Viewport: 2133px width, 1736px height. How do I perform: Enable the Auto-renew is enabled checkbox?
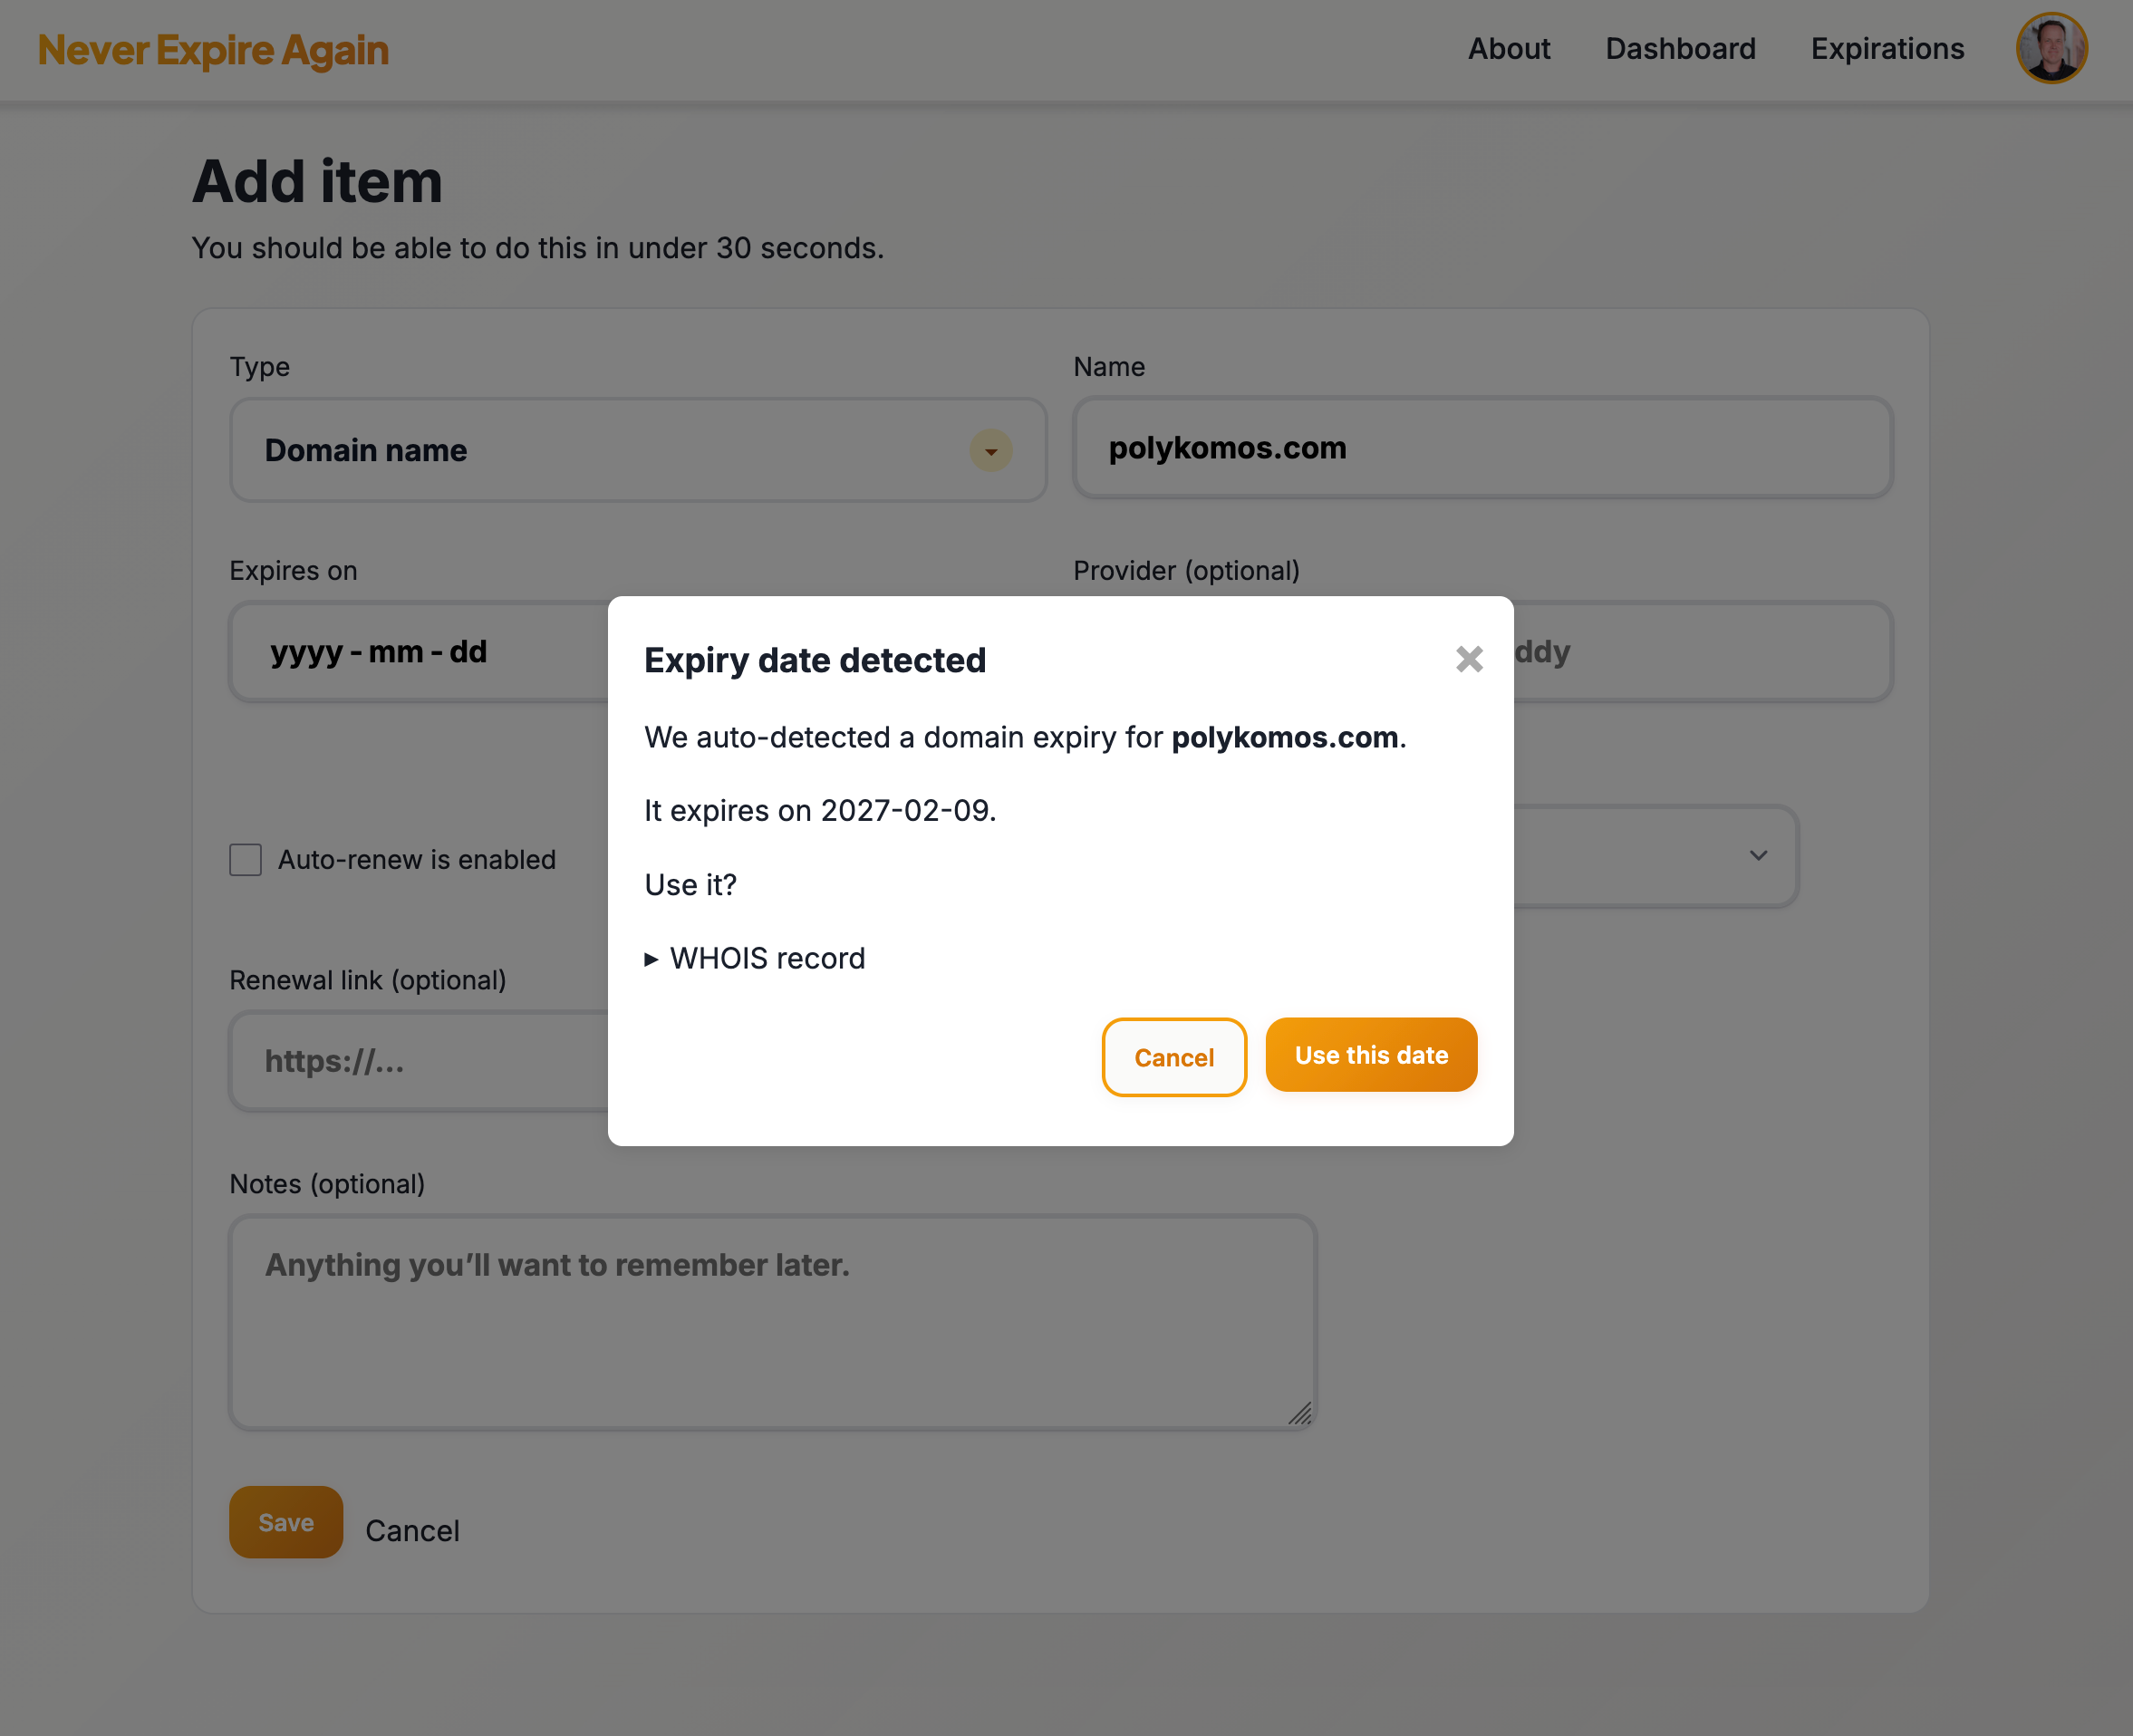click(244, 859)
